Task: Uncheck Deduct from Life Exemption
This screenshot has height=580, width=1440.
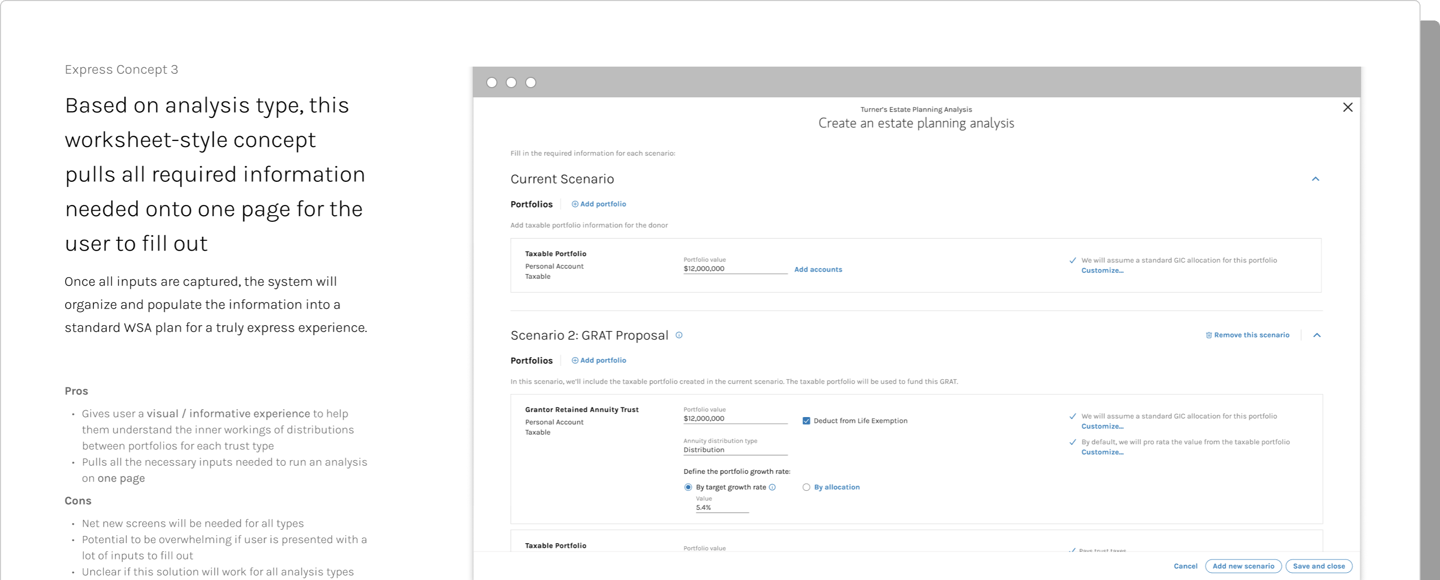Action: [x=807, y=420]
